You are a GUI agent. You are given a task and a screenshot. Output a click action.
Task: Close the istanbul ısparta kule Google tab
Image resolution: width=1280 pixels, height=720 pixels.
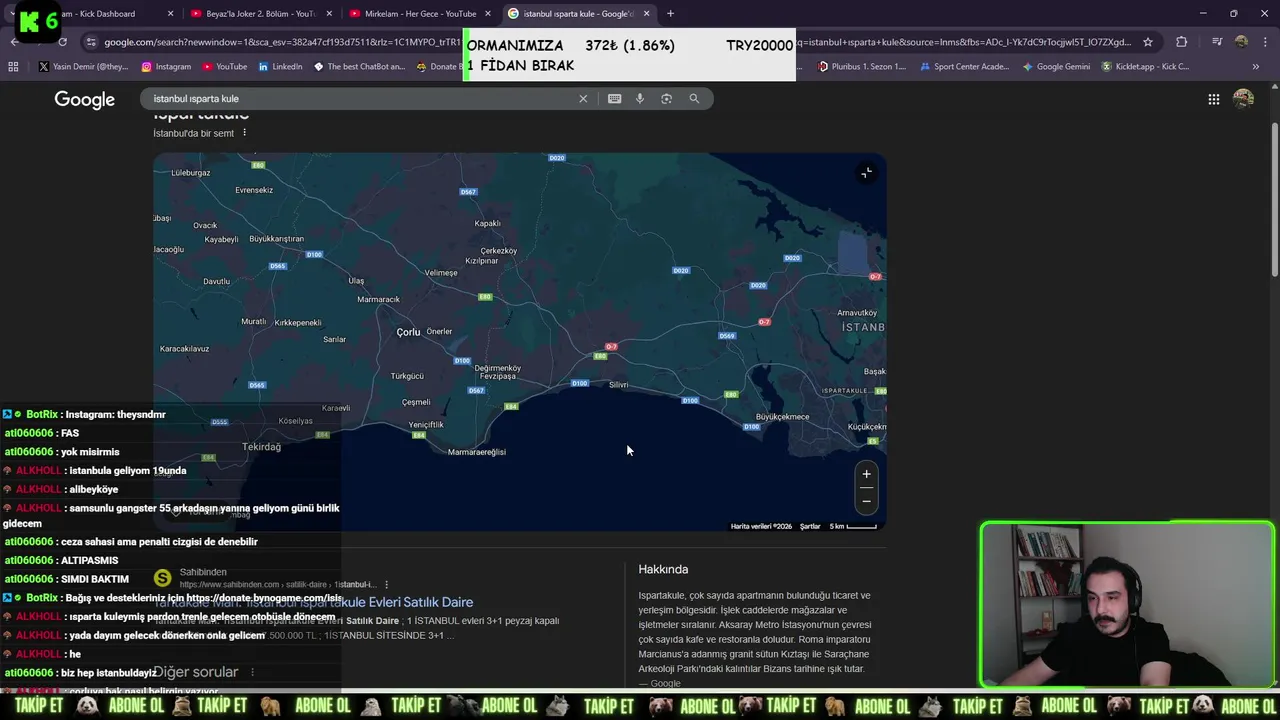(647, 14)
